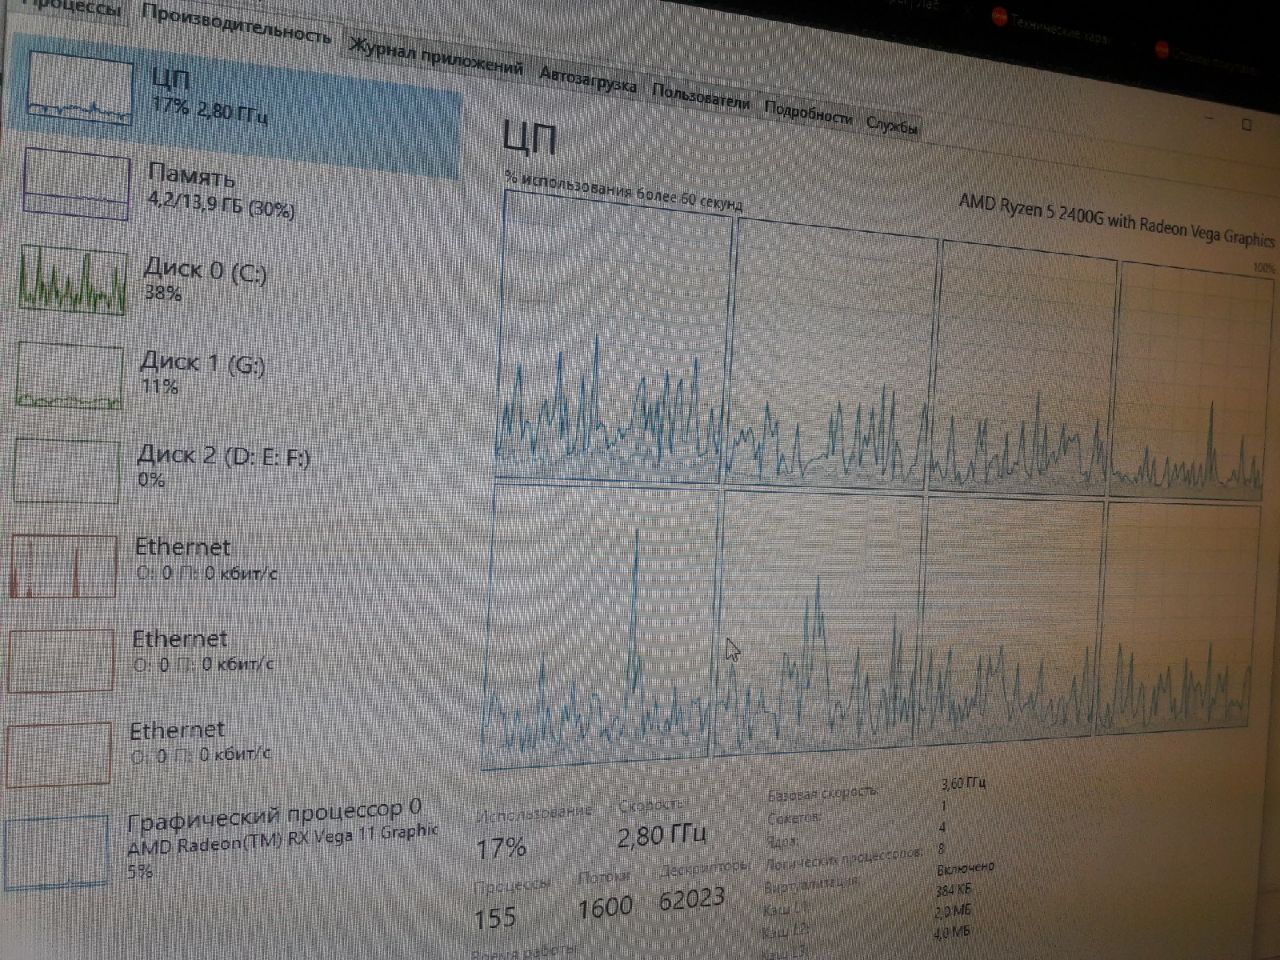Click the 155 processes count

pos(495,917)
